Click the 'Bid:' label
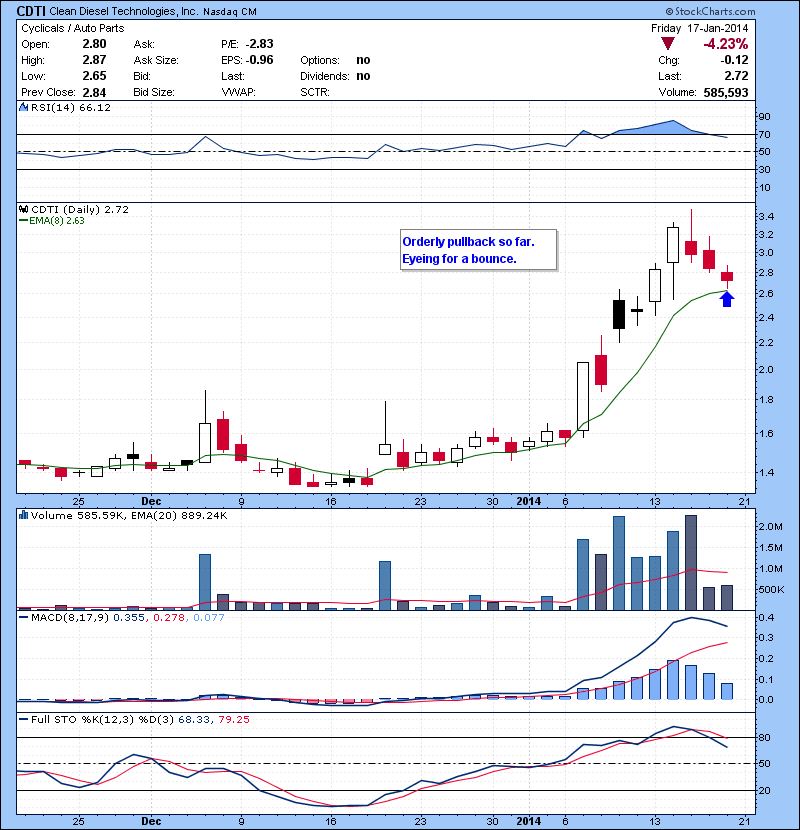The width and height of the screenshot is (800, 830). pos(142,76)
